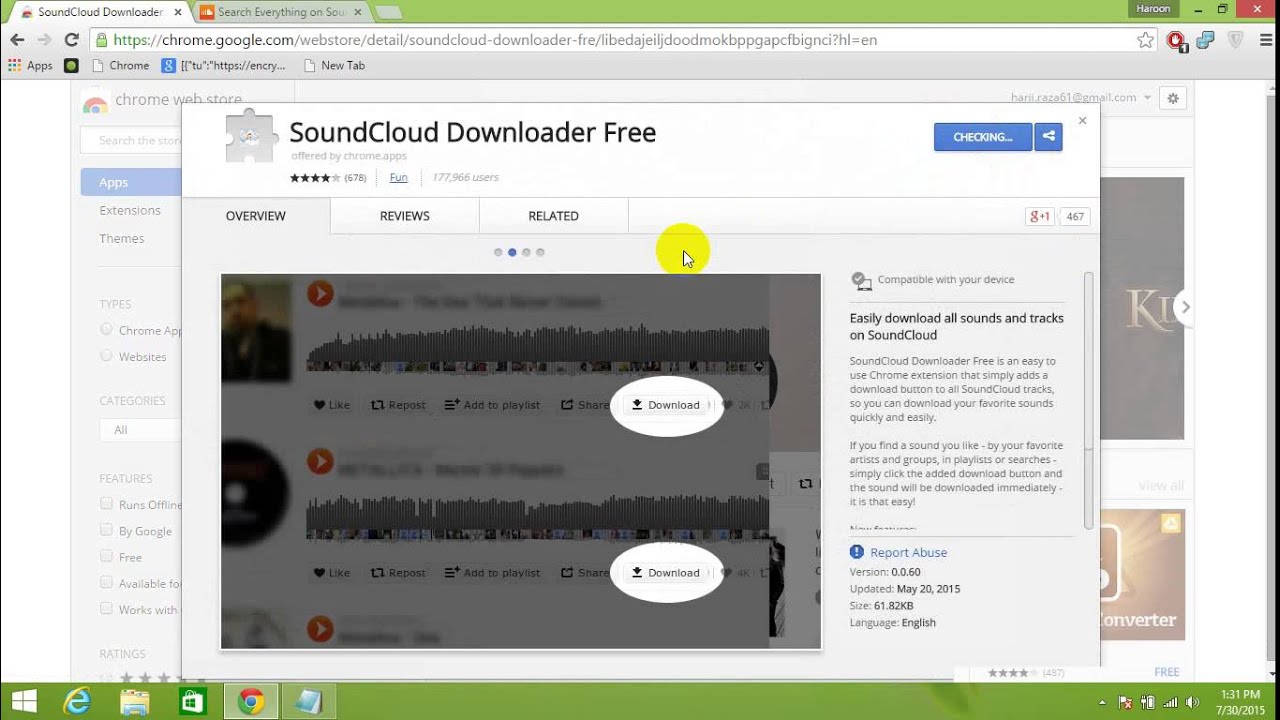This screenshot has height=720, width=1280.
Task: Open web store settings gear
Action: [x=1173, y=98]
